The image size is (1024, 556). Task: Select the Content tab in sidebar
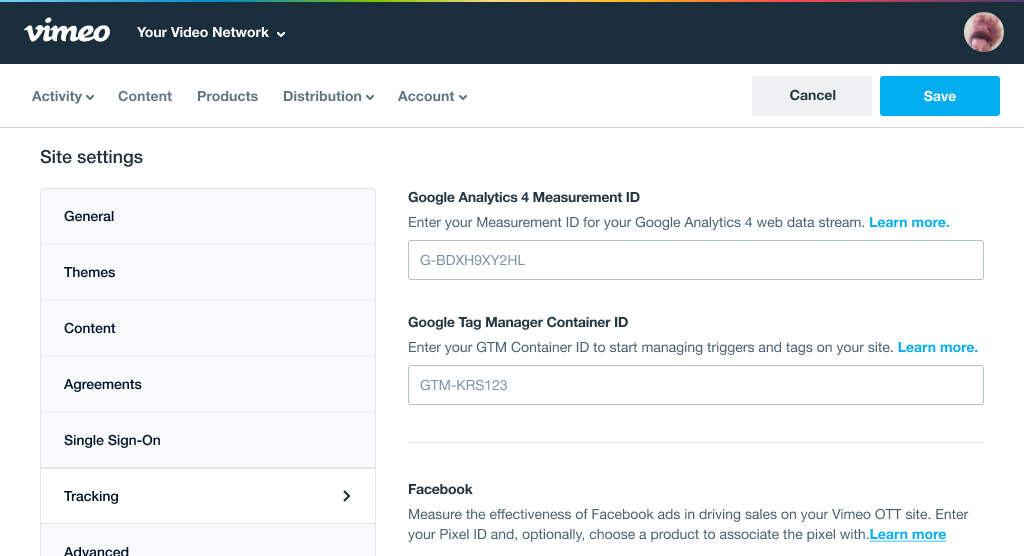pyautogui.click(x=208, y=328)
